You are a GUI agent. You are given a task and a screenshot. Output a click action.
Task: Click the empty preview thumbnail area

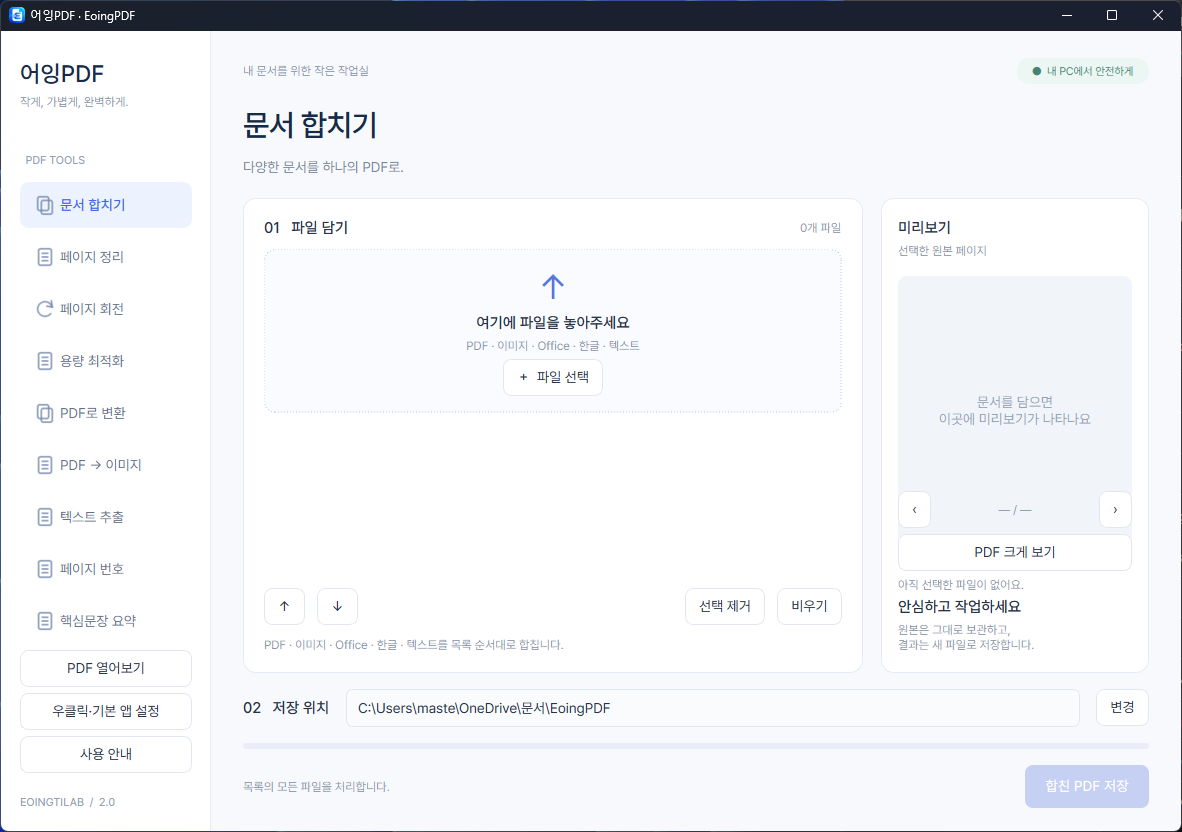point(1015,383)
